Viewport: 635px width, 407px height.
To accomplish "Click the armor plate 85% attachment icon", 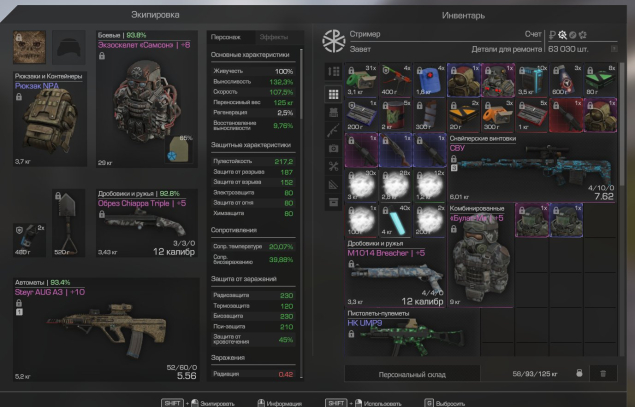I will click(179, 149).
